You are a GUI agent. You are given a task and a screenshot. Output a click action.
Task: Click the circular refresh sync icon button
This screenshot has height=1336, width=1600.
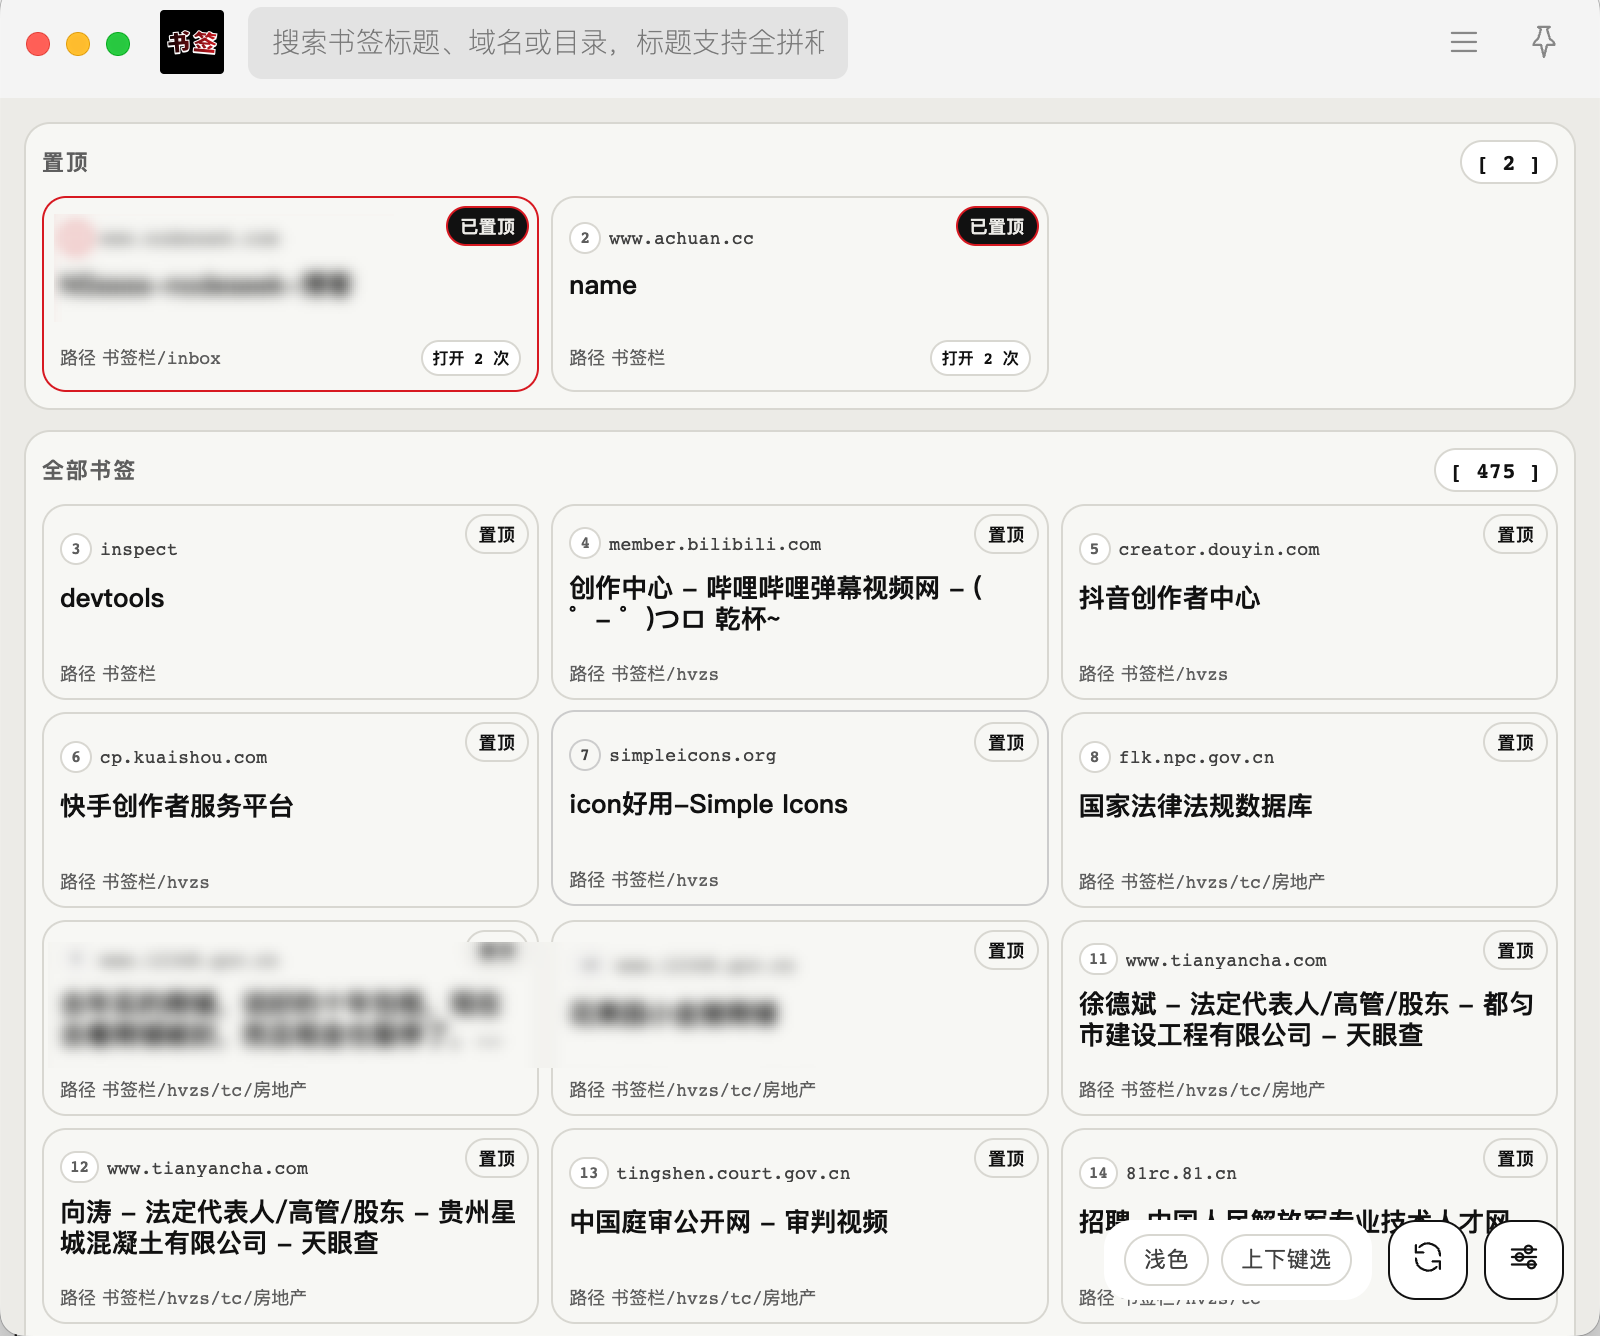pyautogui.click(x=1428, y=1259)
